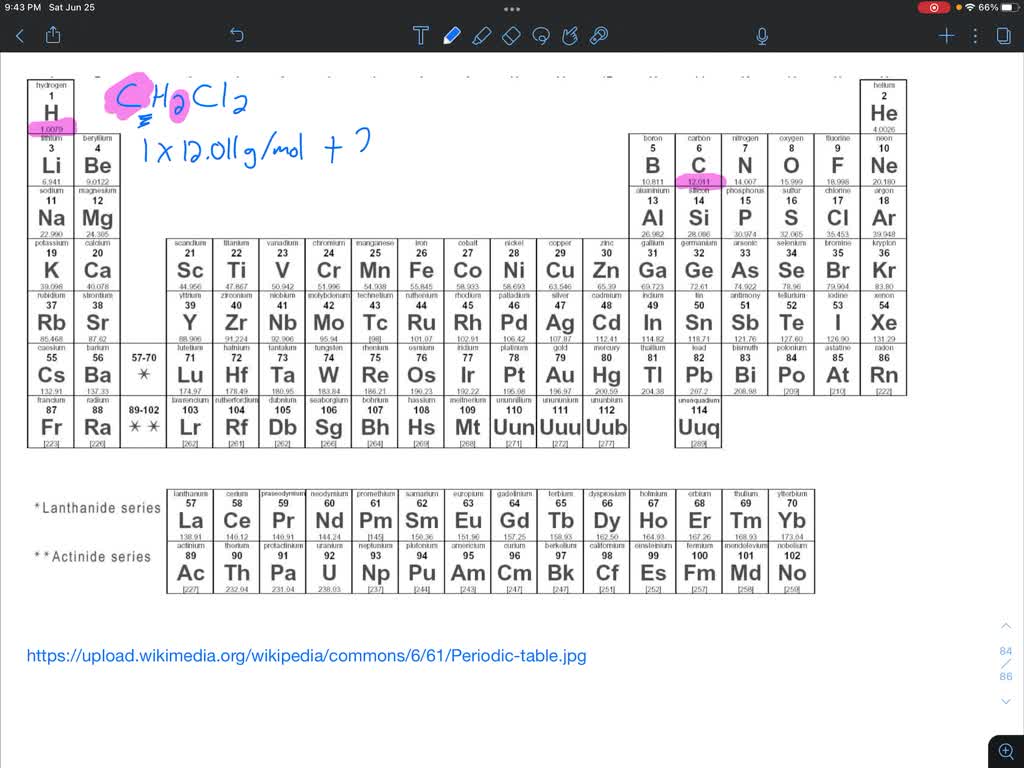The width and height of the screenshot is (1024, 768).
Task: Open the share export menu
Action: (x=53, y=36)
